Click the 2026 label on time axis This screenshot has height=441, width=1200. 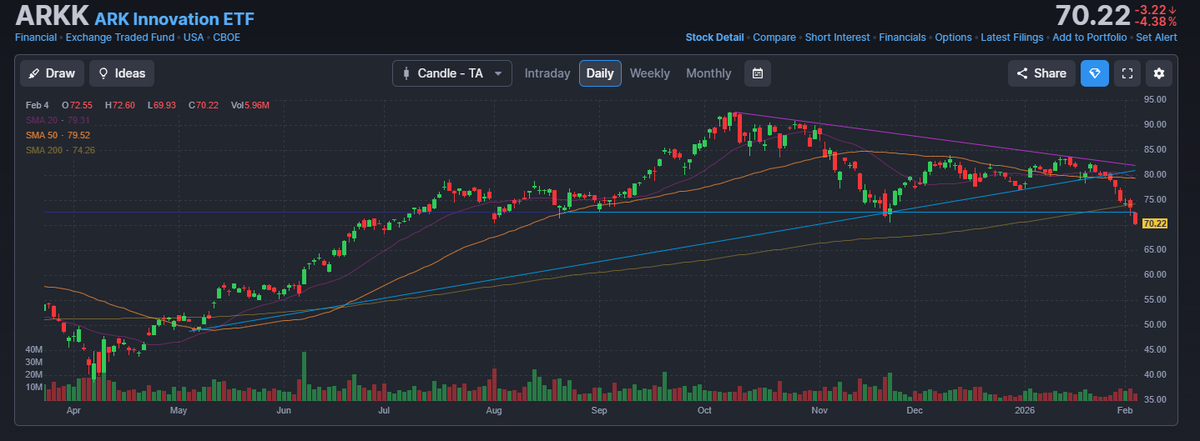(1026, 410)
